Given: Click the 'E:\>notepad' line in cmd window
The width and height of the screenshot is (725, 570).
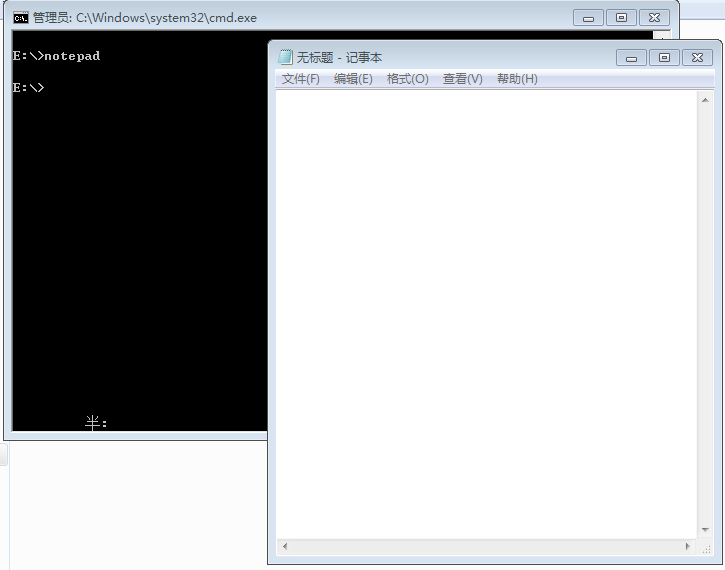Looking at the screenshot, I should click(56, 56).
